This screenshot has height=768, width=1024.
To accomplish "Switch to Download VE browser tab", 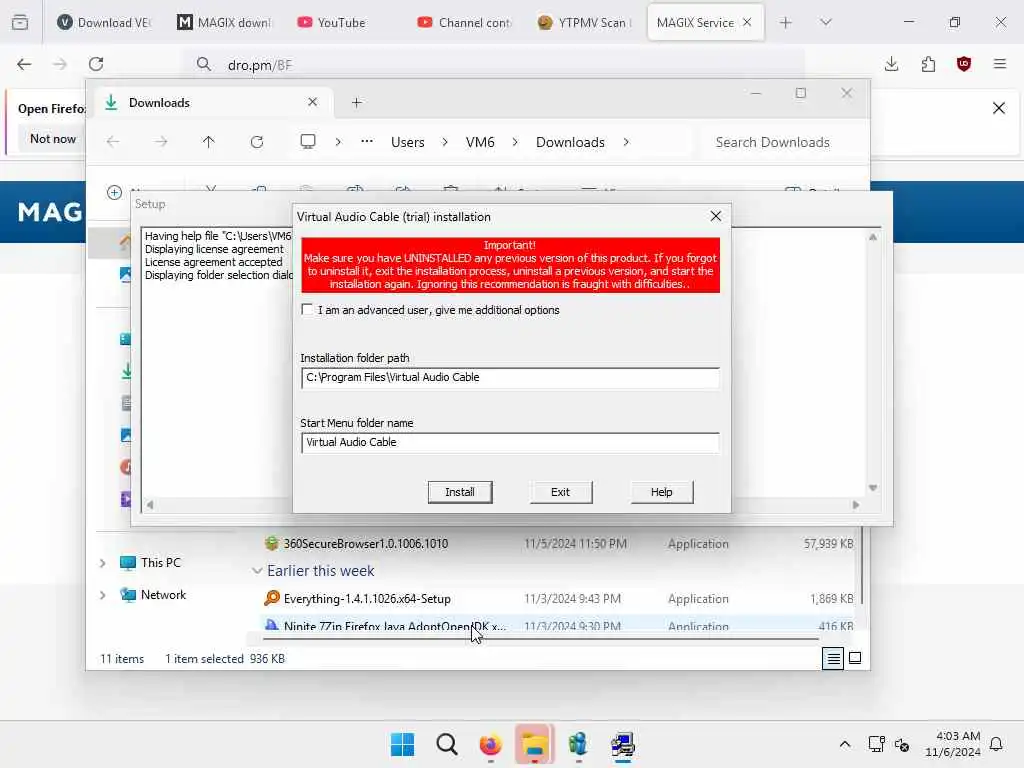I will pyautogui.click(x=104, y=22).
